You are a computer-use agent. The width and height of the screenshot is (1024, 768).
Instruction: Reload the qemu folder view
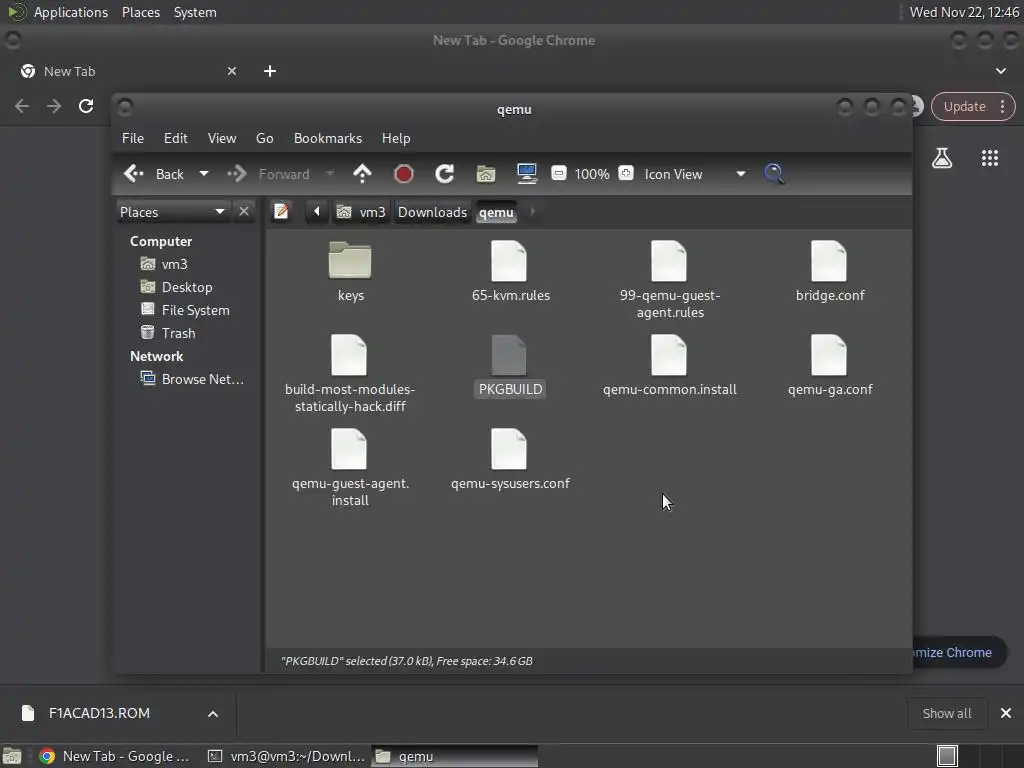click(x=445, y=174)
